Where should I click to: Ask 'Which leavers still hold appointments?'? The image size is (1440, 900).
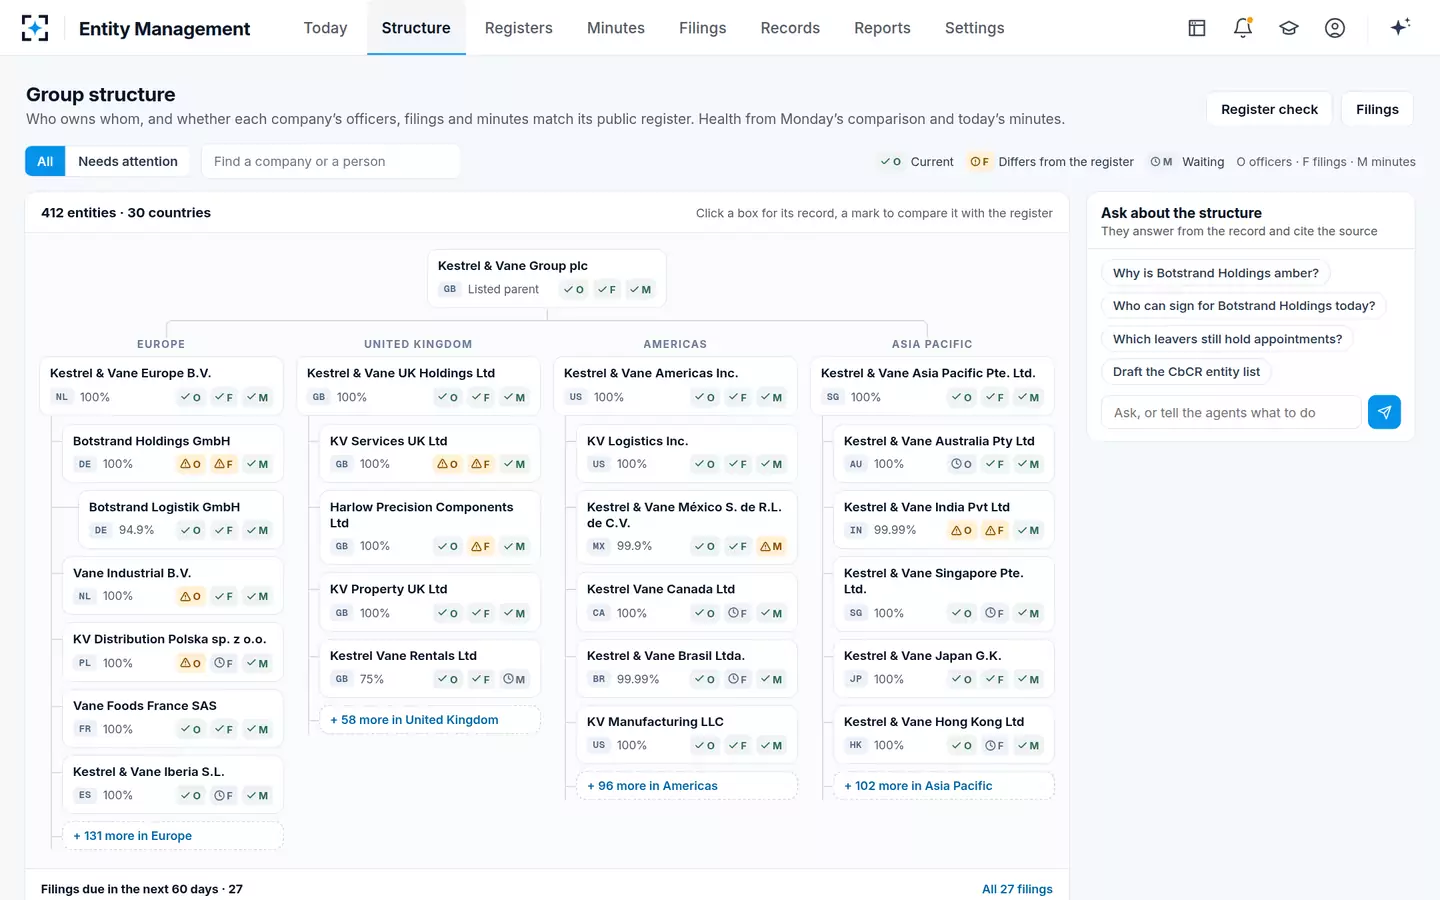click(x=1227, y=339)
